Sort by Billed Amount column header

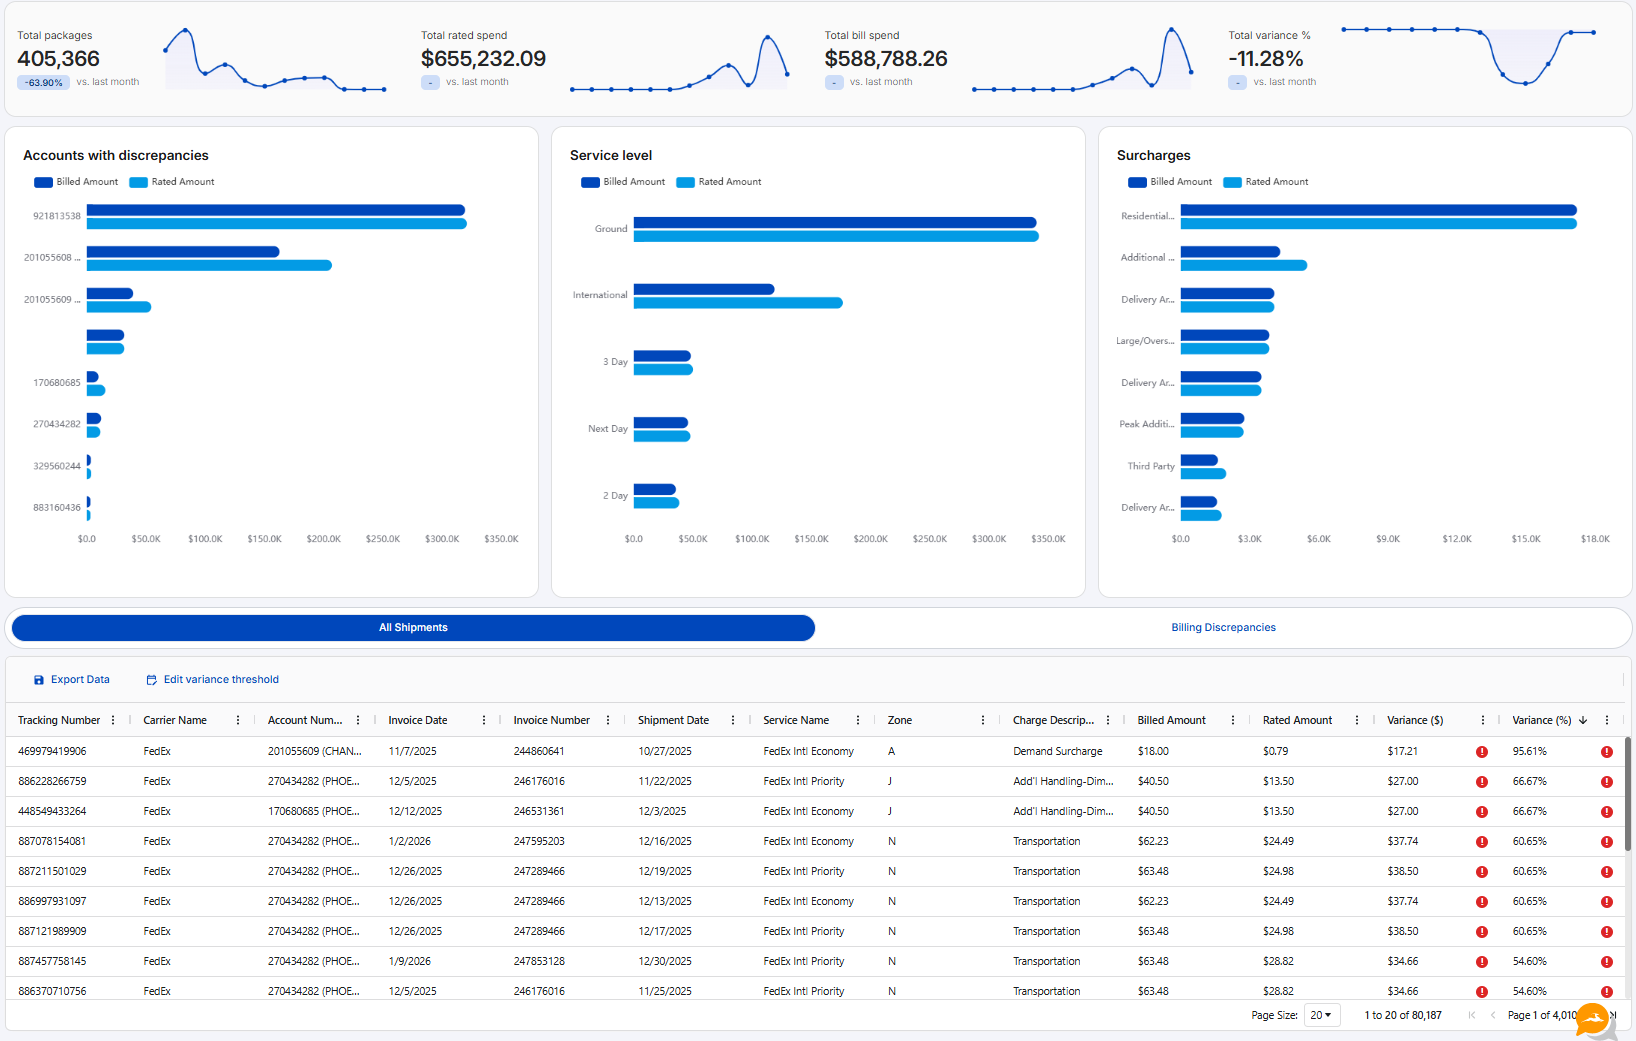(1171, 720)
